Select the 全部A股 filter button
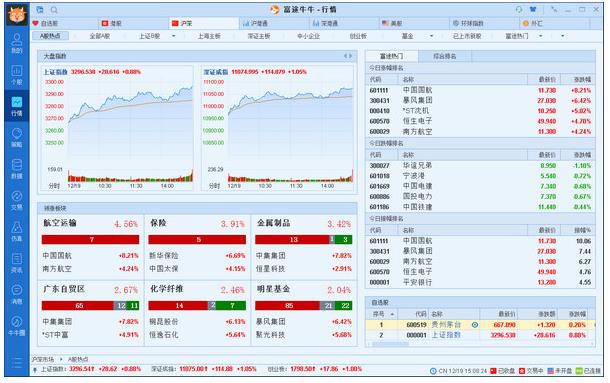610x383 pixels. pyautogui.click(x=100, y=36)
